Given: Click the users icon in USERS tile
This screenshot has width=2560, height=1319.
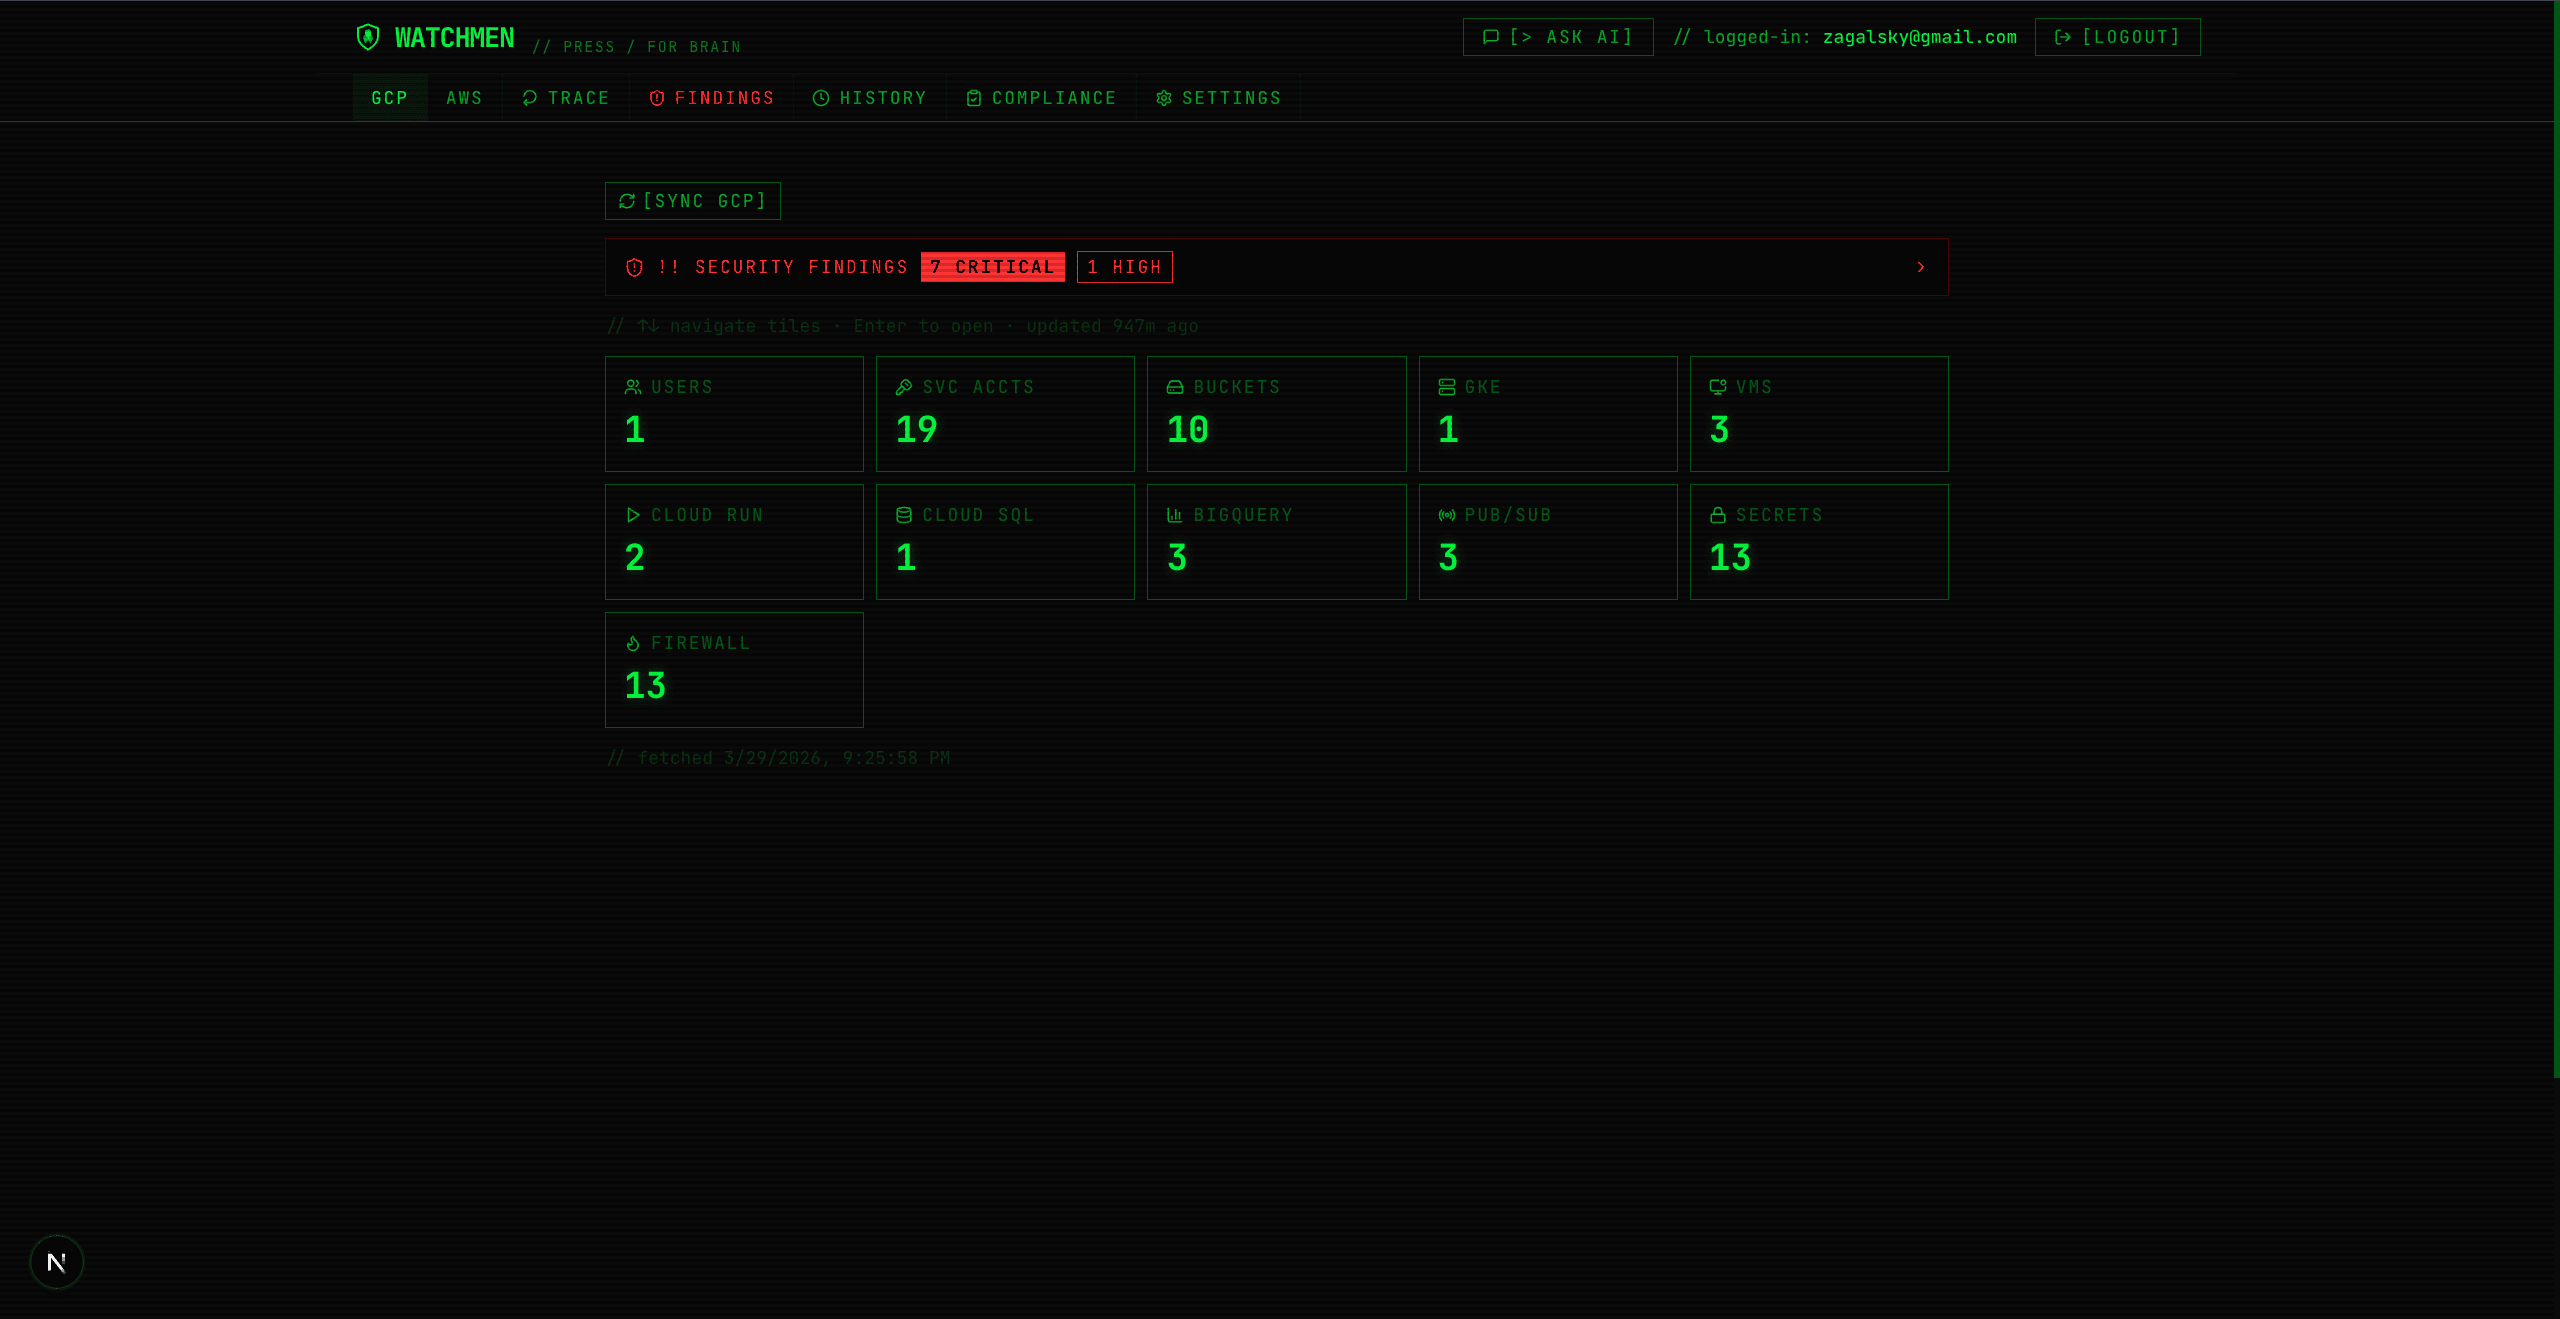Looking at the screenshot, I should point(633,387).
